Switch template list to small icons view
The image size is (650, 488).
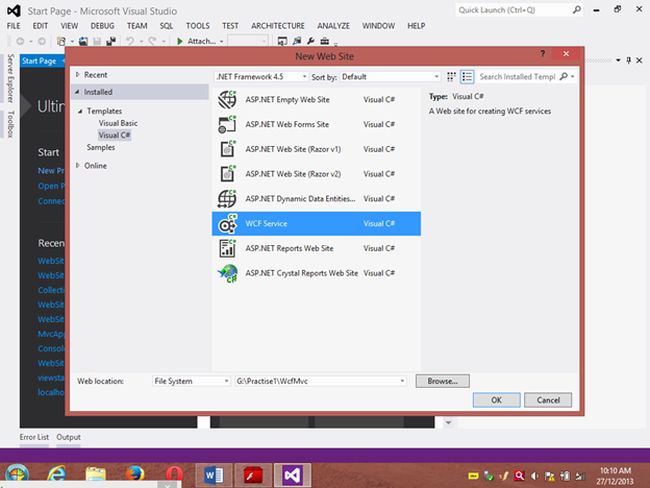coord(451,77)
